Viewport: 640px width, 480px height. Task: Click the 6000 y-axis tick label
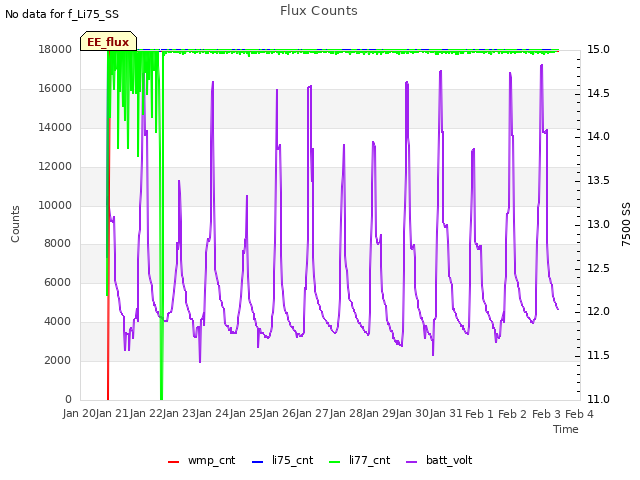click(58, 282)
